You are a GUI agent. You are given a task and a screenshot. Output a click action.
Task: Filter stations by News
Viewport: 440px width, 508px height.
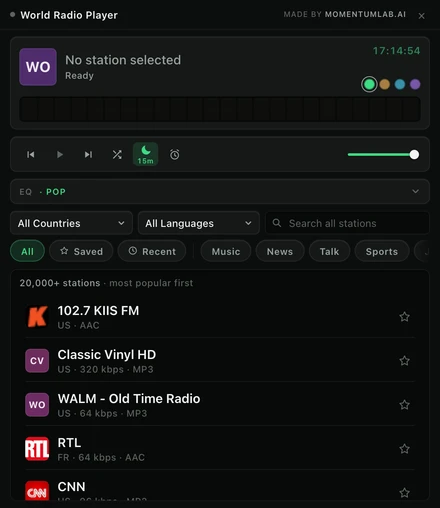coord(280,251)
